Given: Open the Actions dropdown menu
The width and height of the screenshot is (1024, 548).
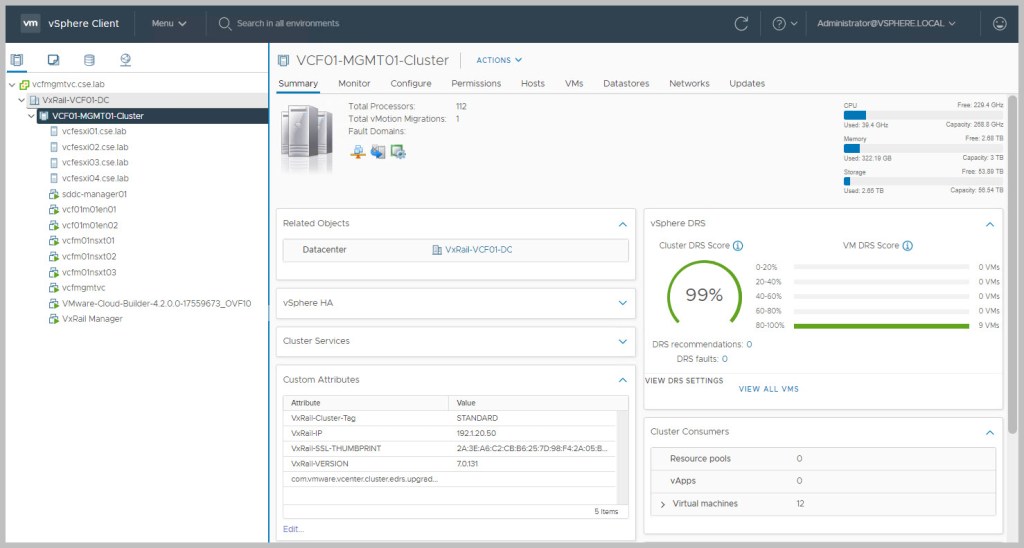Looking at the screenshot, I should (x=499, y=61).
